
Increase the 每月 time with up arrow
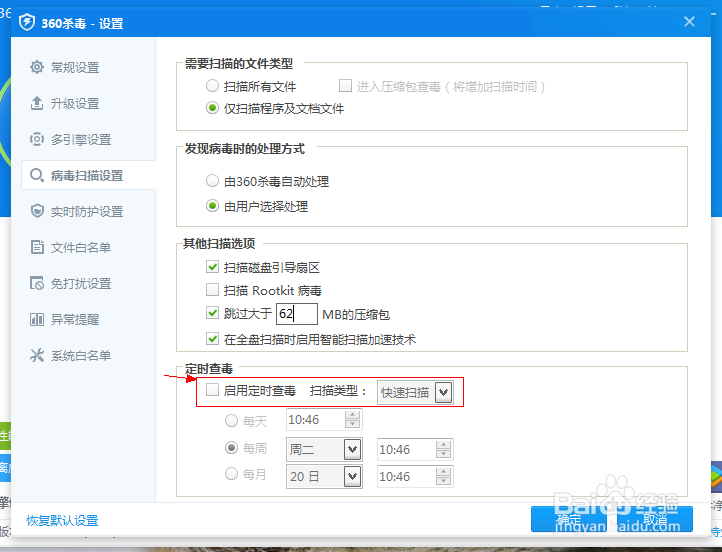pyautogui.click(x=443, y=471)
